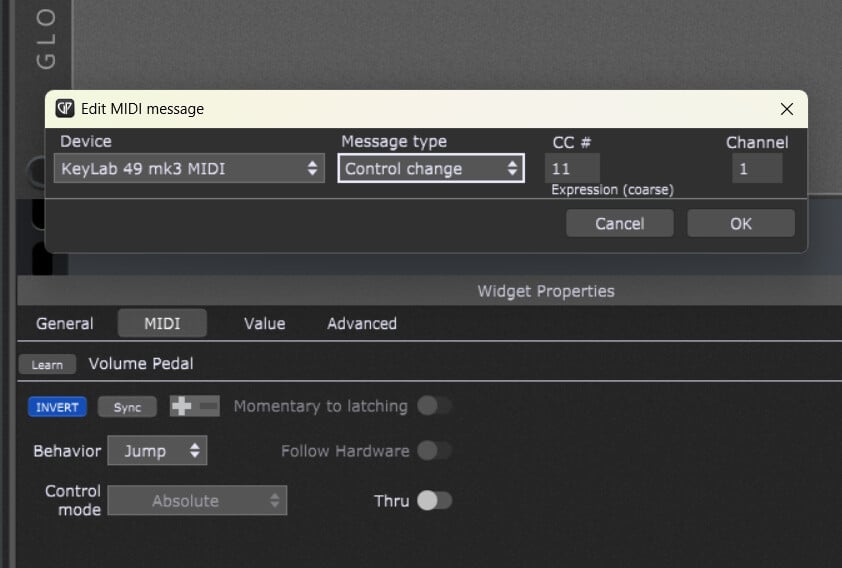Open the Device dropdown showing KeyLab 49 mk3
The width and height of the screenshot is (842, 568).
click(x=189, y=169)
